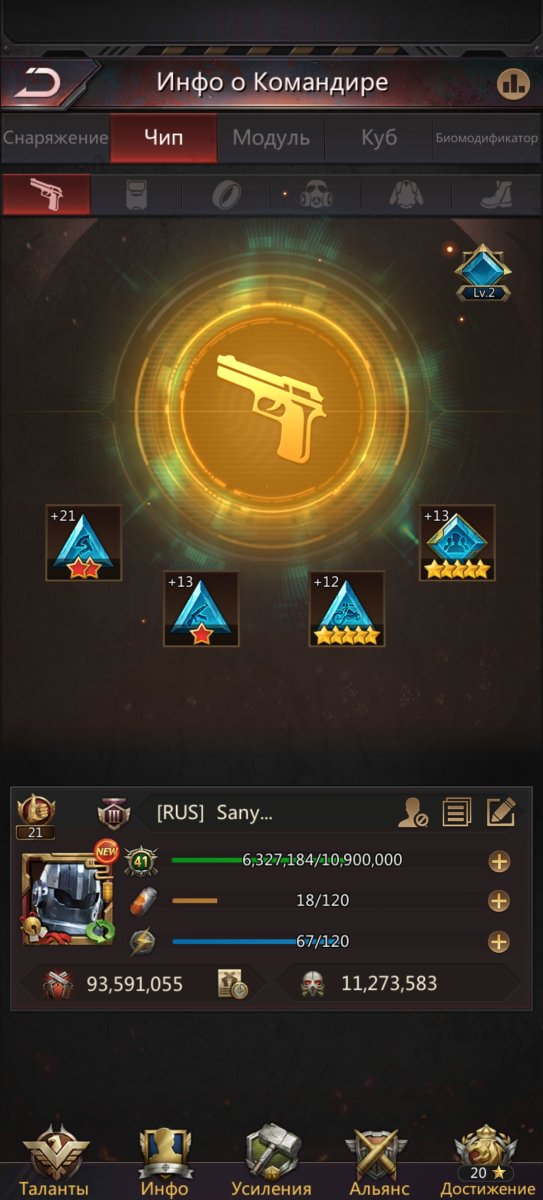Select the backpack slot icon
Viewport: 543px width, 1200px height.
click(x=137, y=194)
